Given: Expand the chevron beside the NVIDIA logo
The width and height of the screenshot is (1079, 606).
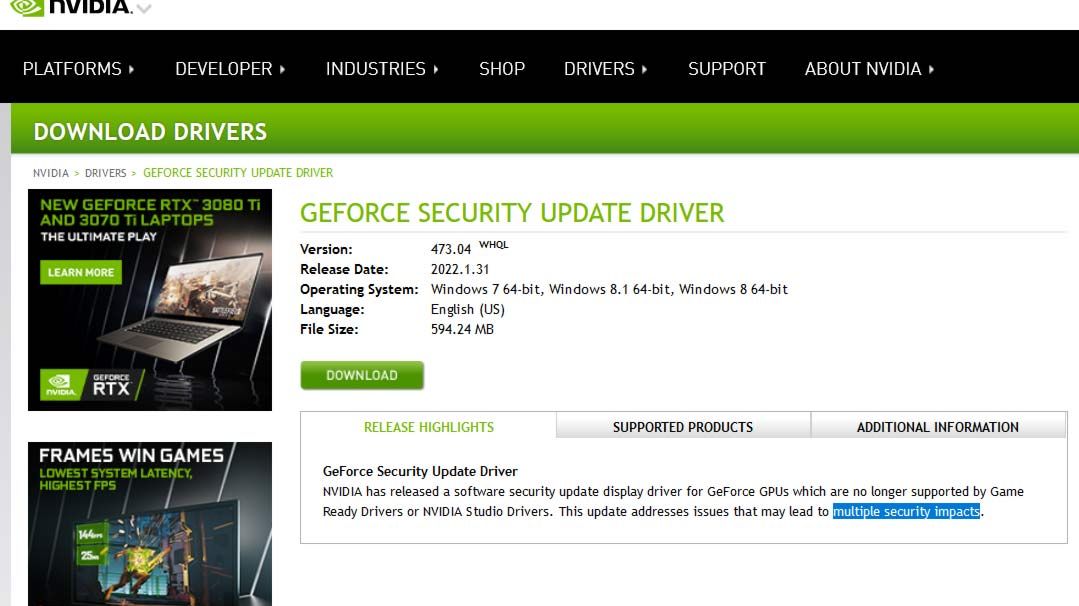Looking at the screenshot, I should (144, 9).
